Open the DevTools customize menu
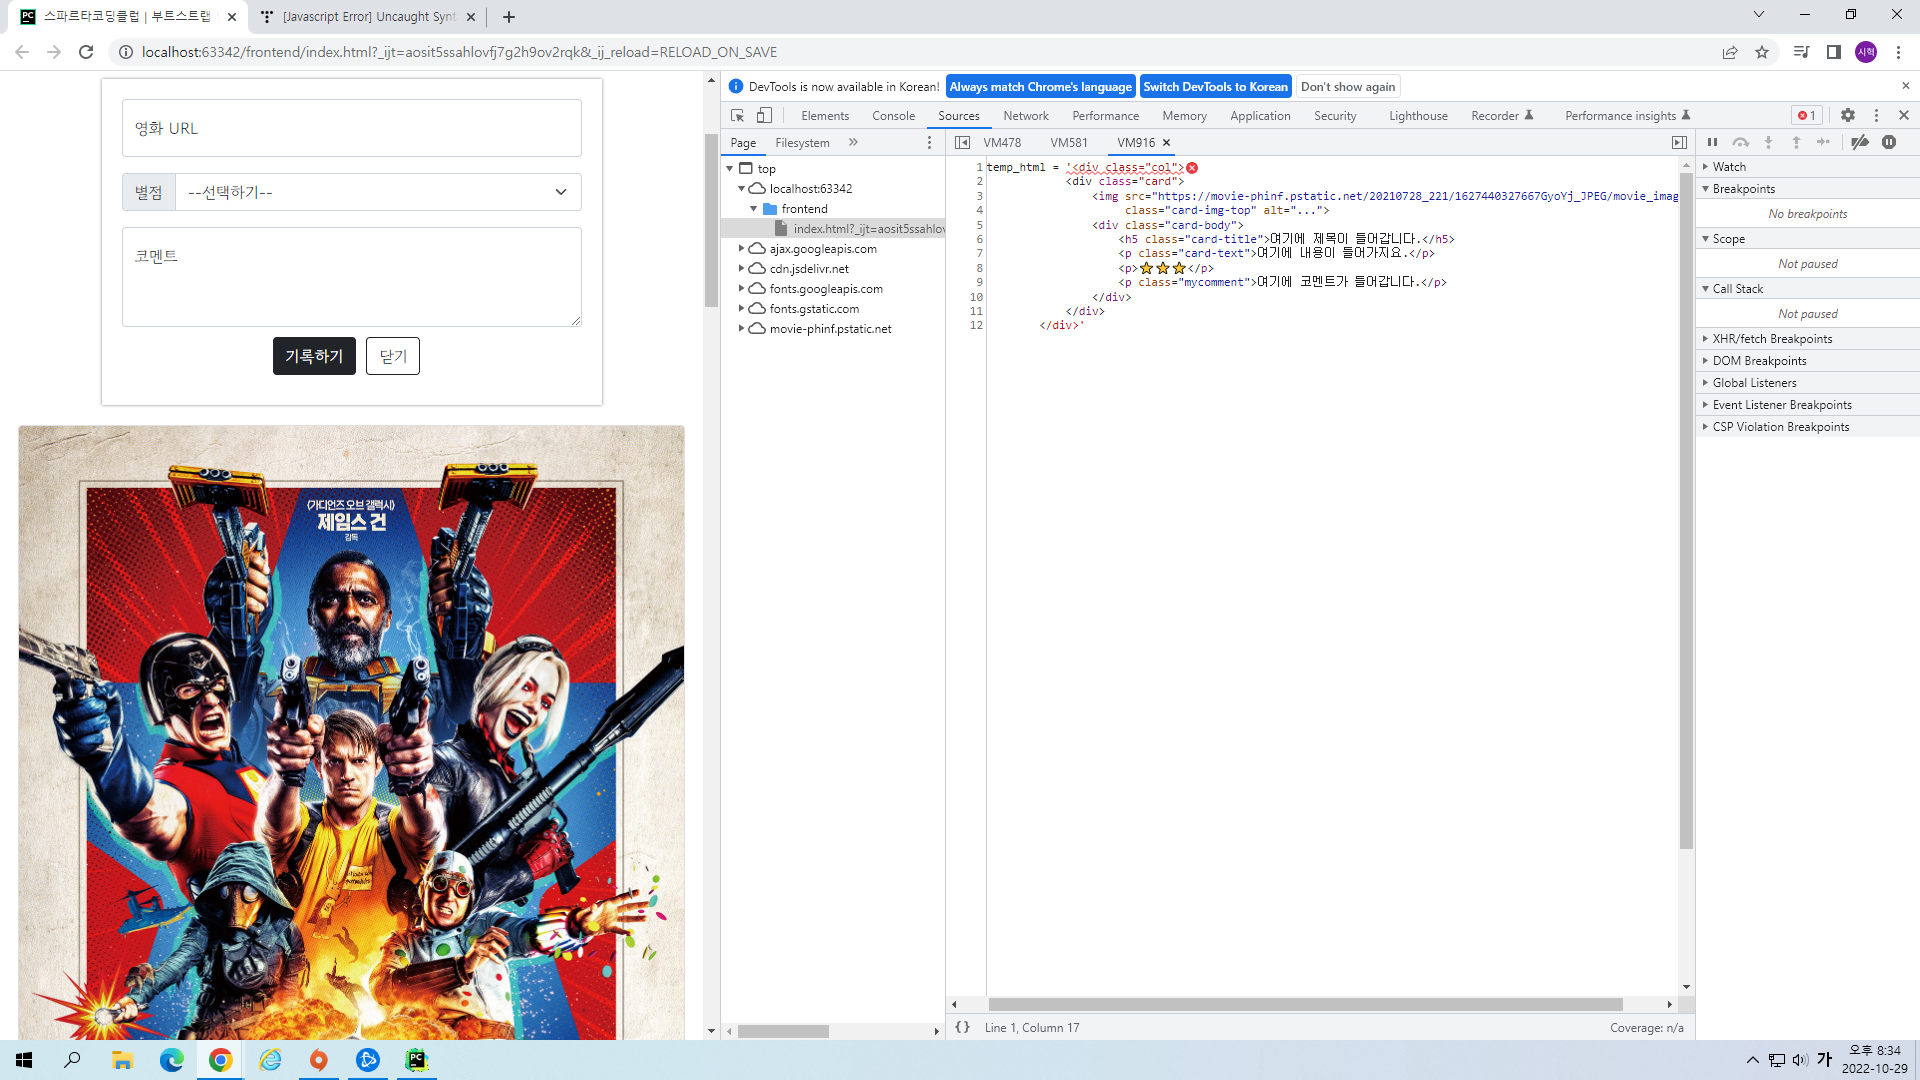 pyautogui.click(x=1876, y=115)
